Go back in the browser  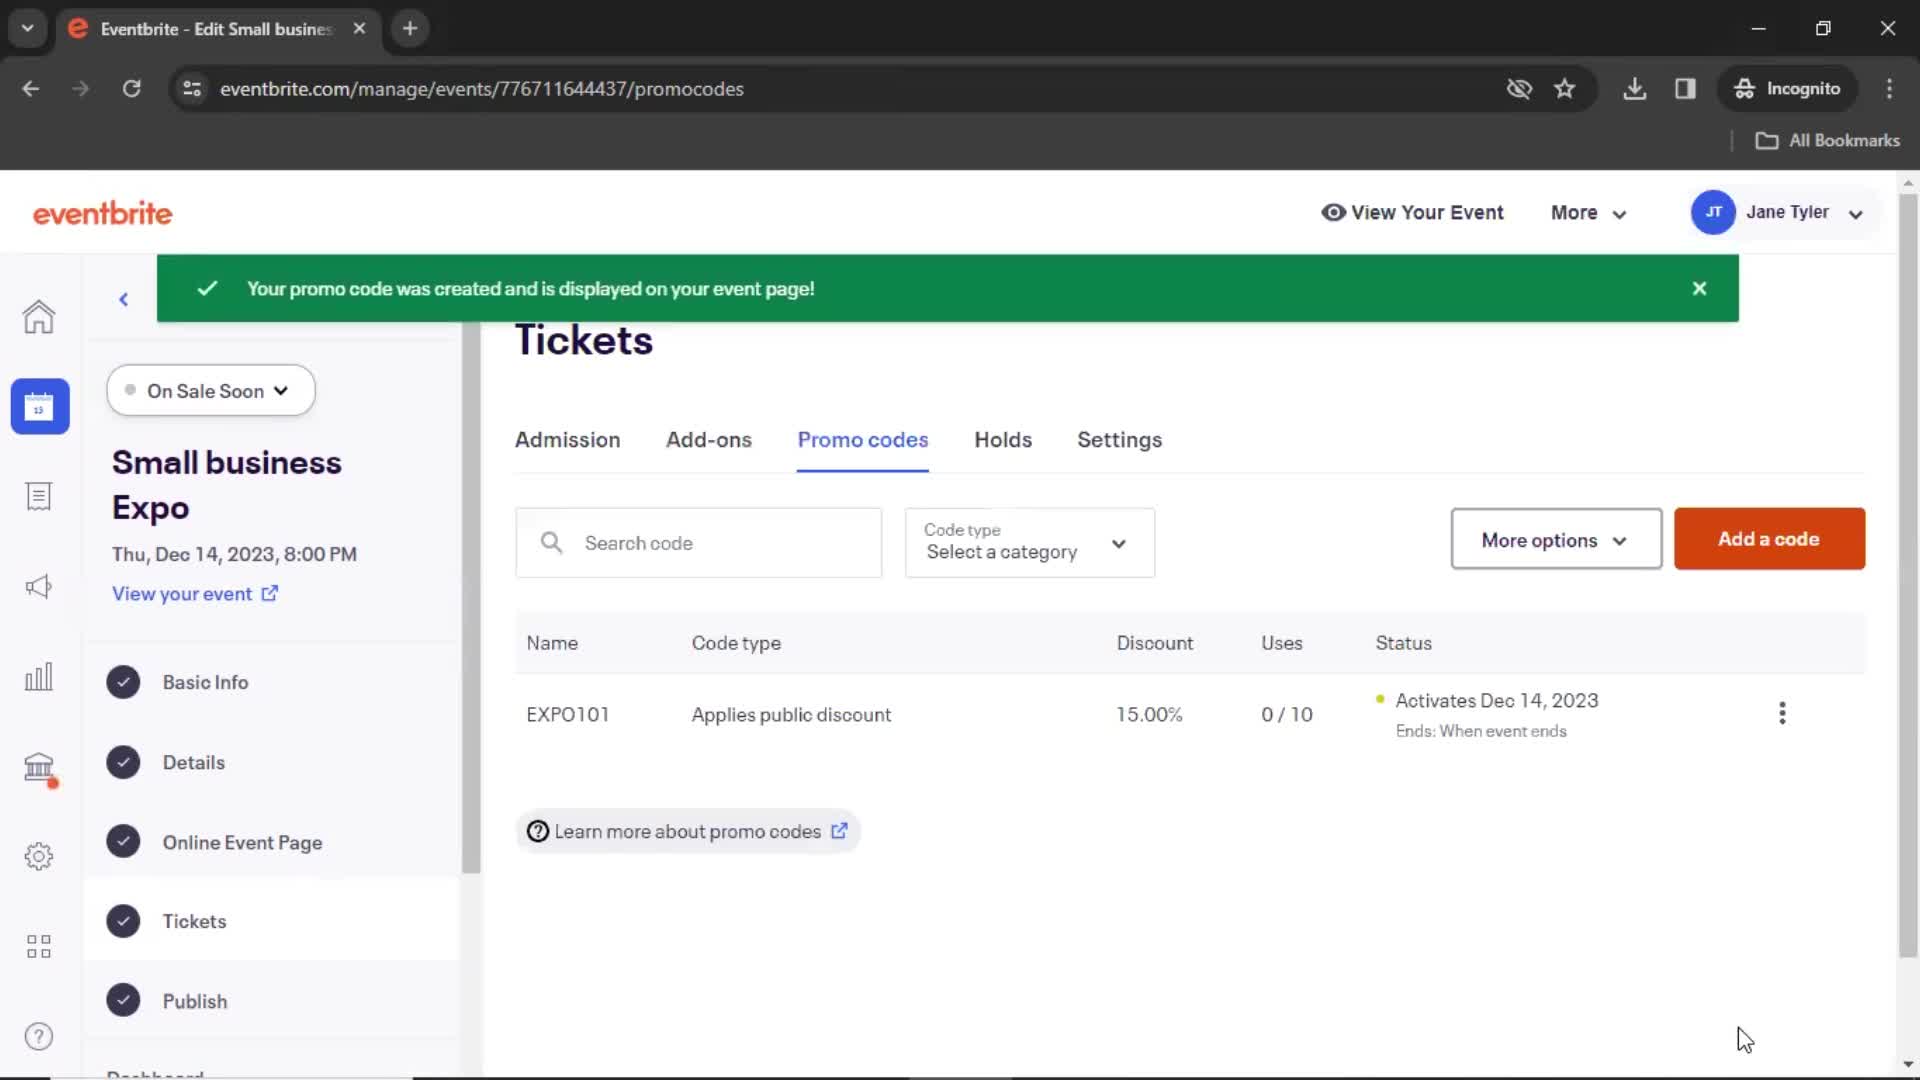tap(31, 88)
